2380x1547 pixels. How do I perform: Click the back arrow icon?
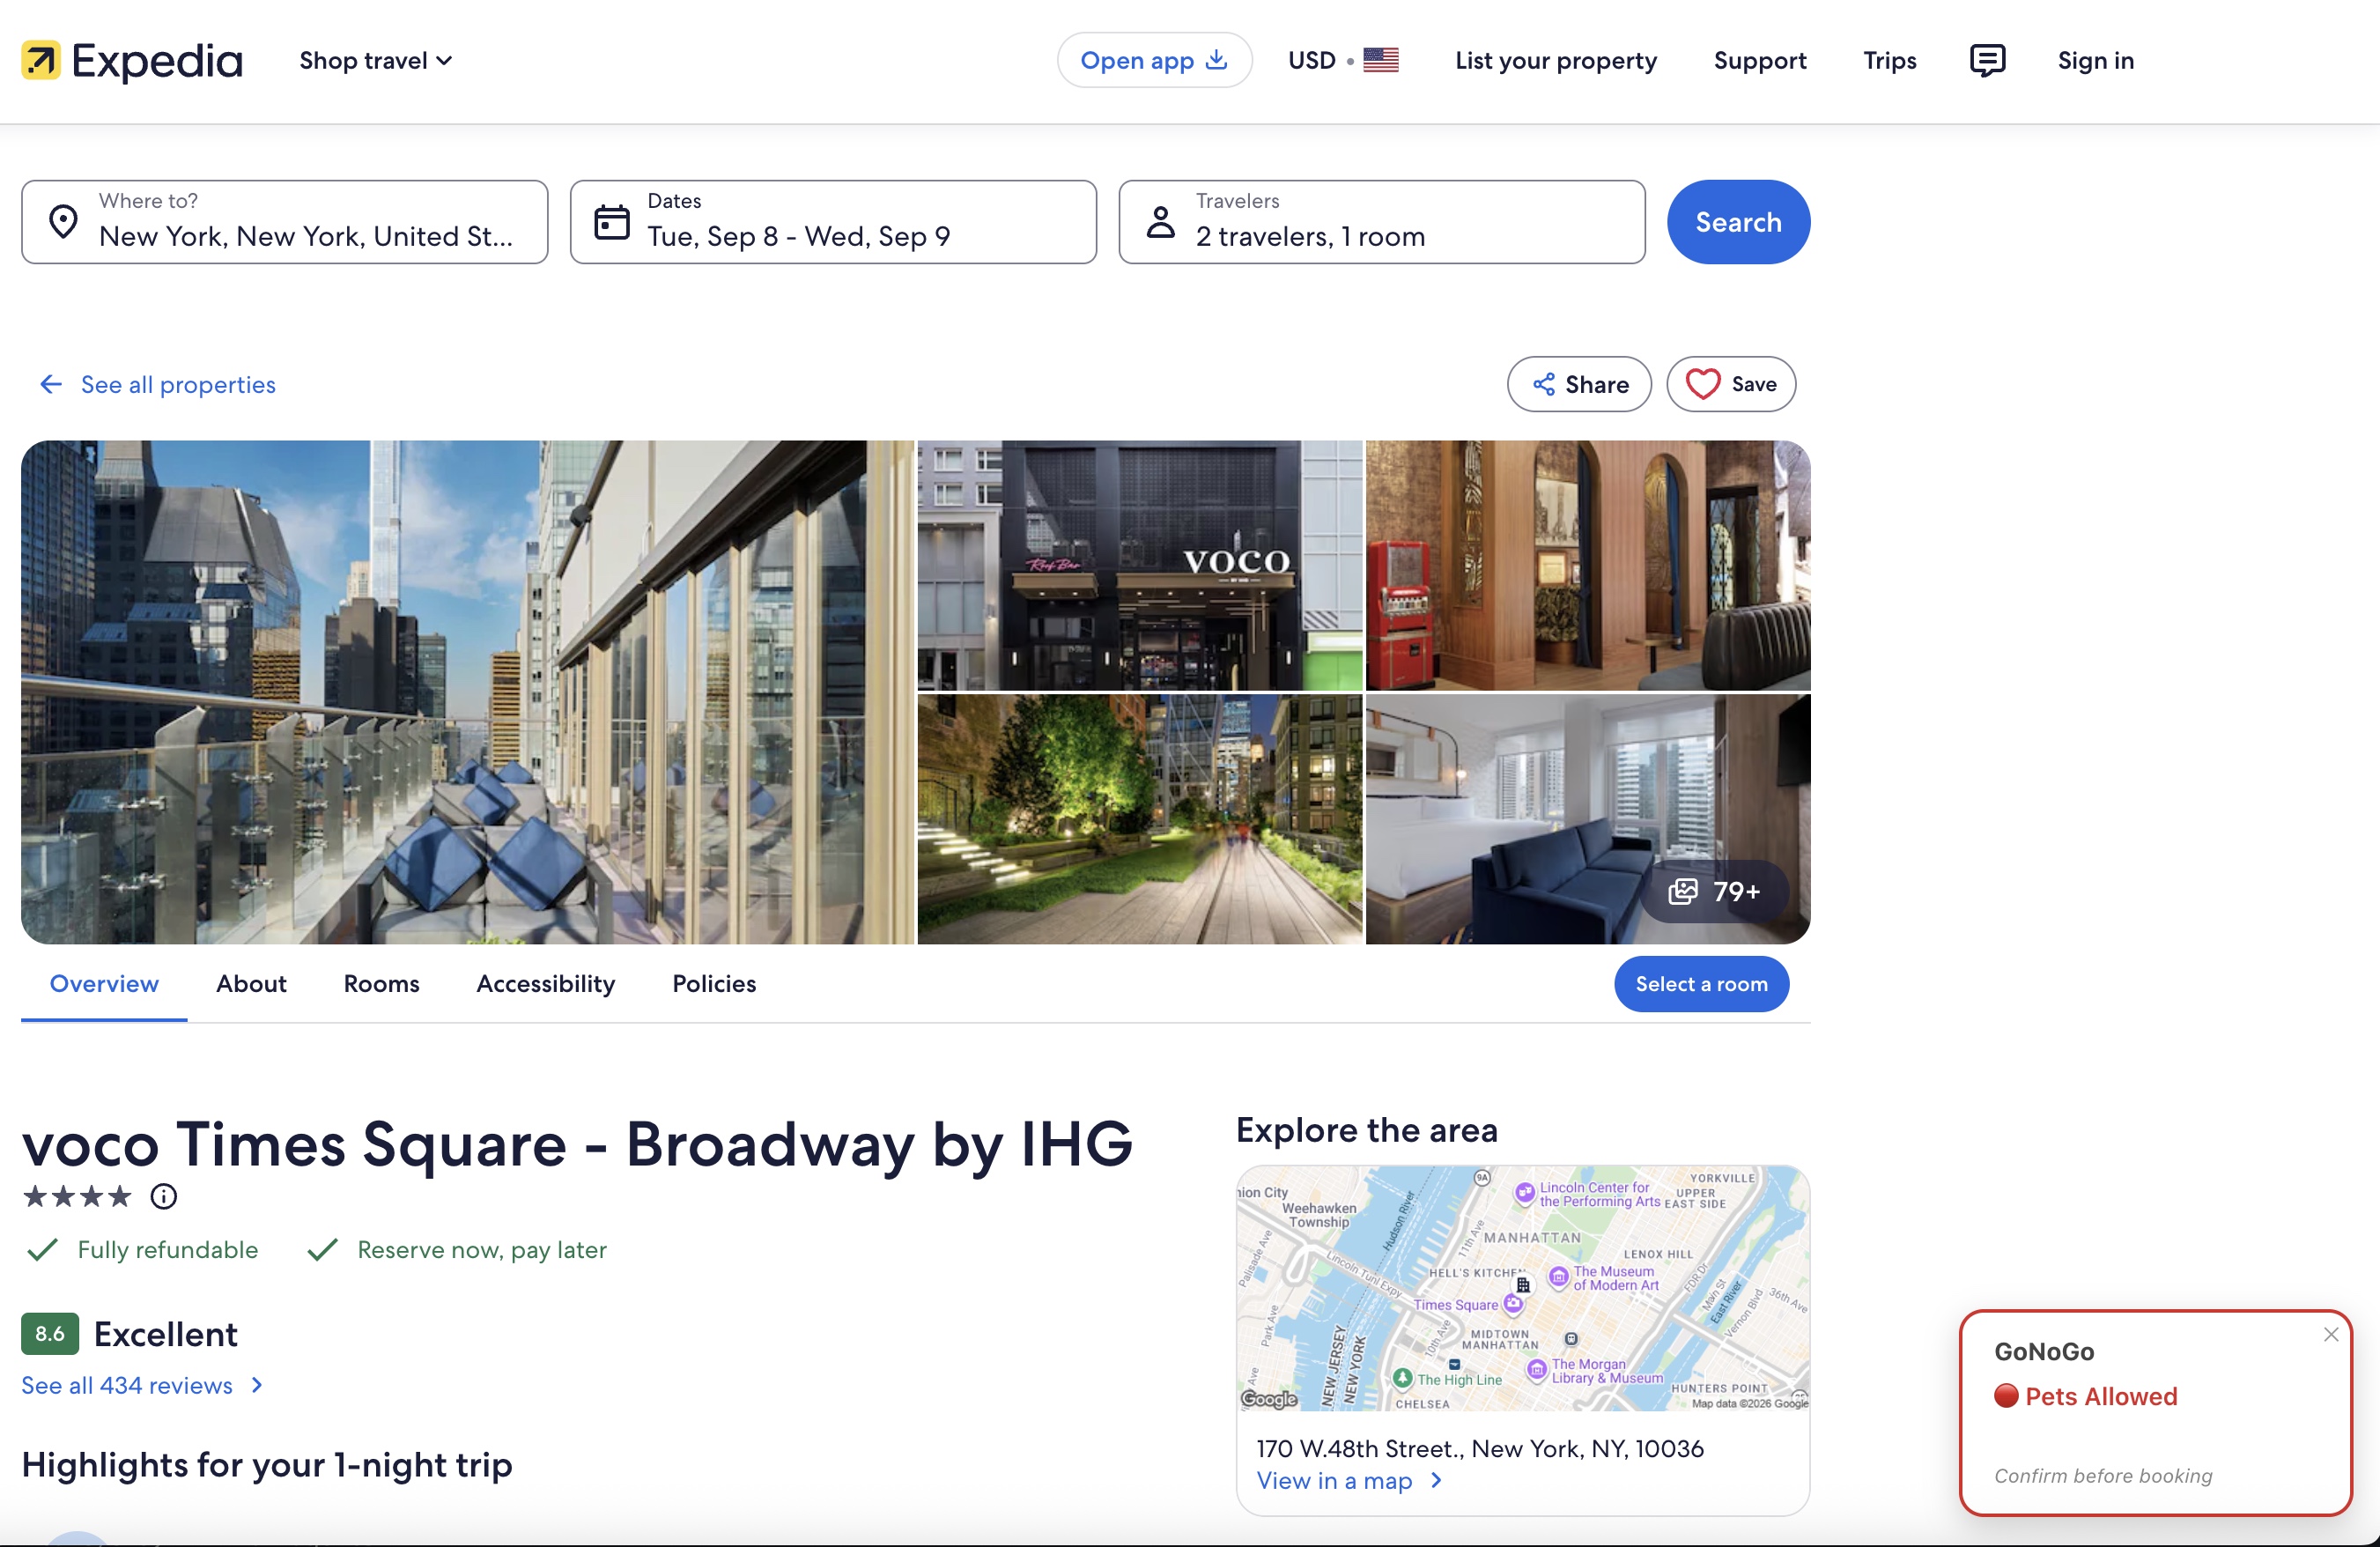(x=50, y=384)
